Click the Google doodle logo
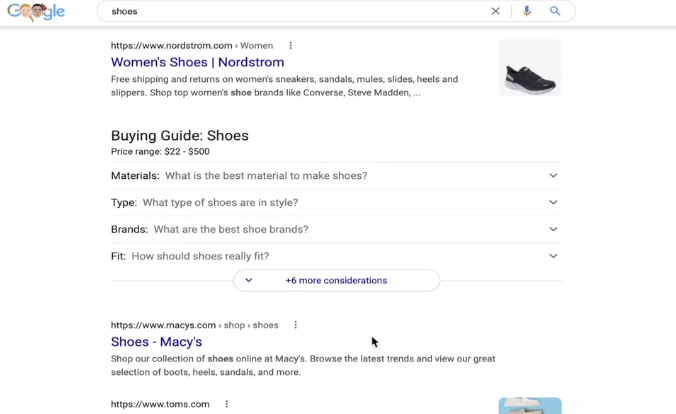The width and height of the screenshot is (676, 414). click(x=36, y=12)
